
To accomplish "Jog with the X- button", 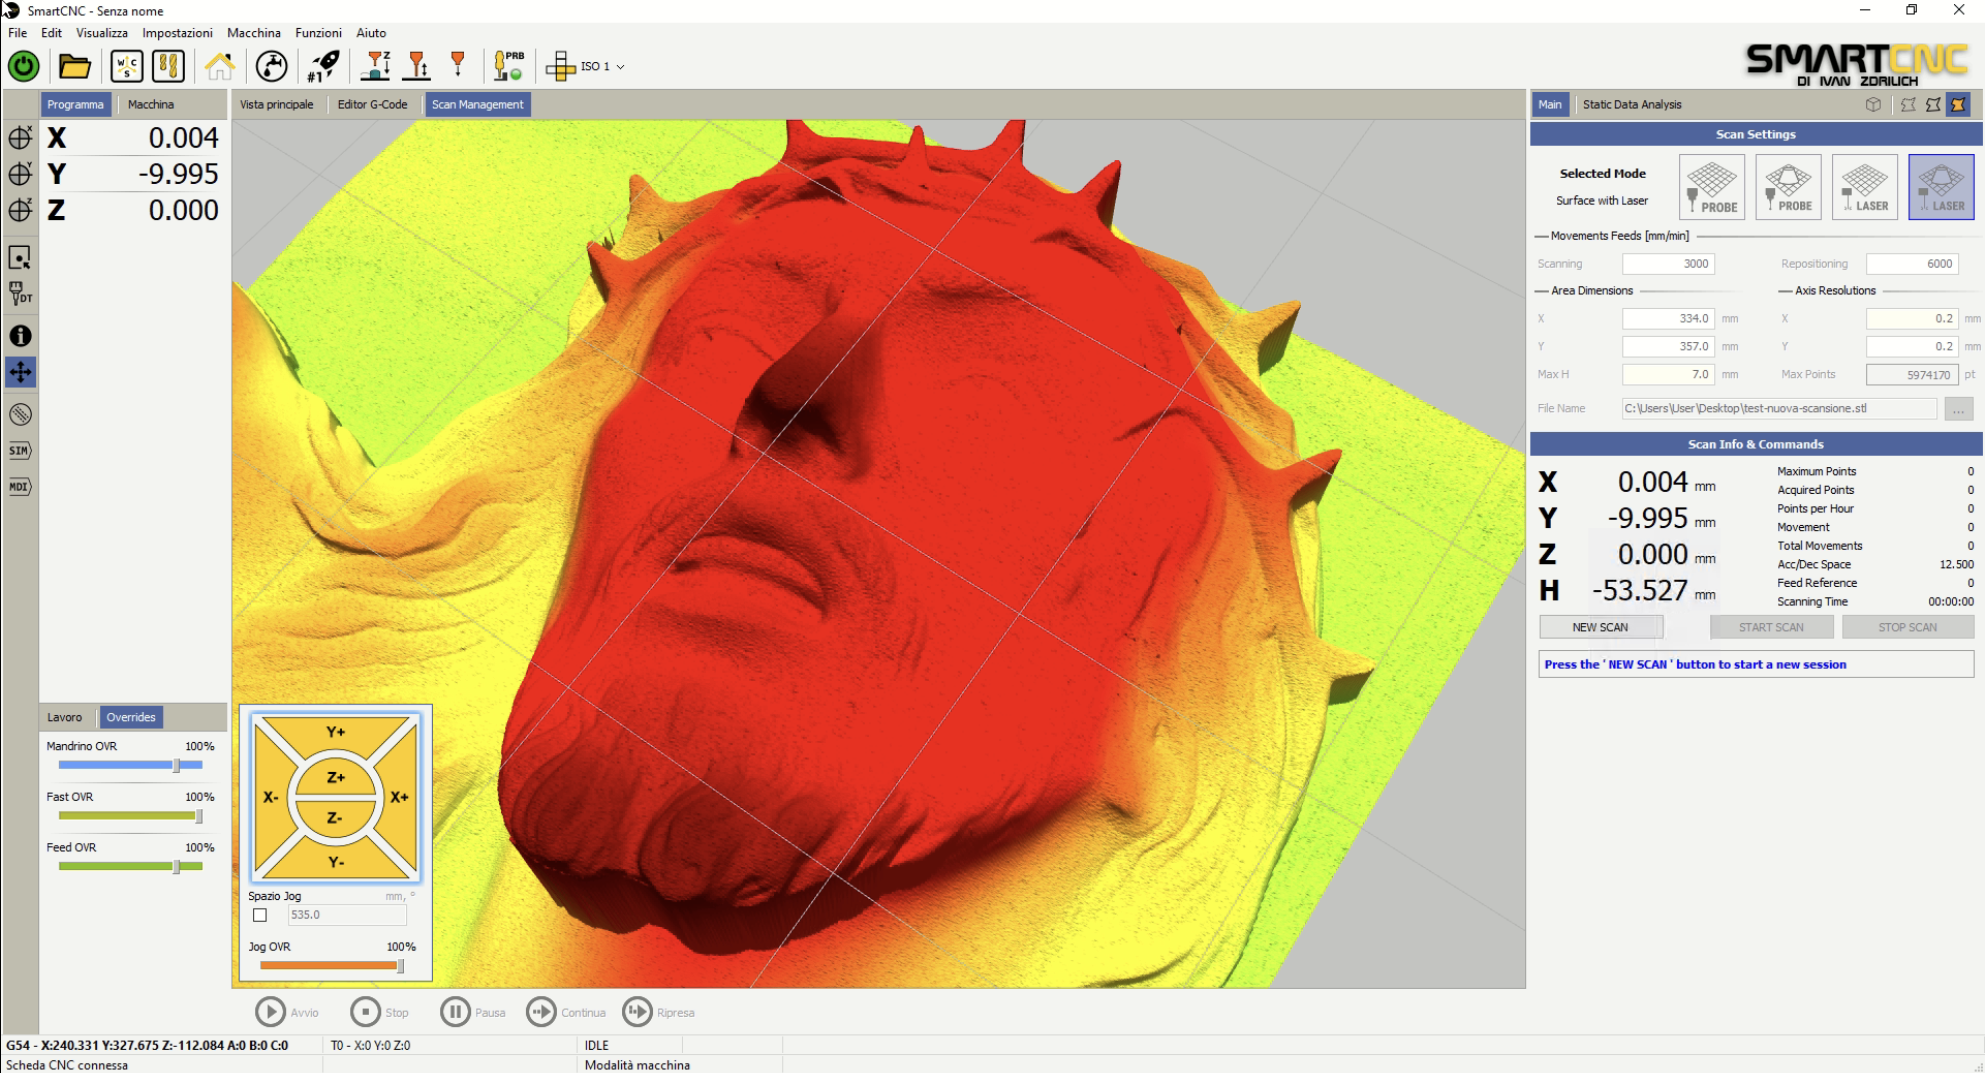I will click(x=270, y=797).
